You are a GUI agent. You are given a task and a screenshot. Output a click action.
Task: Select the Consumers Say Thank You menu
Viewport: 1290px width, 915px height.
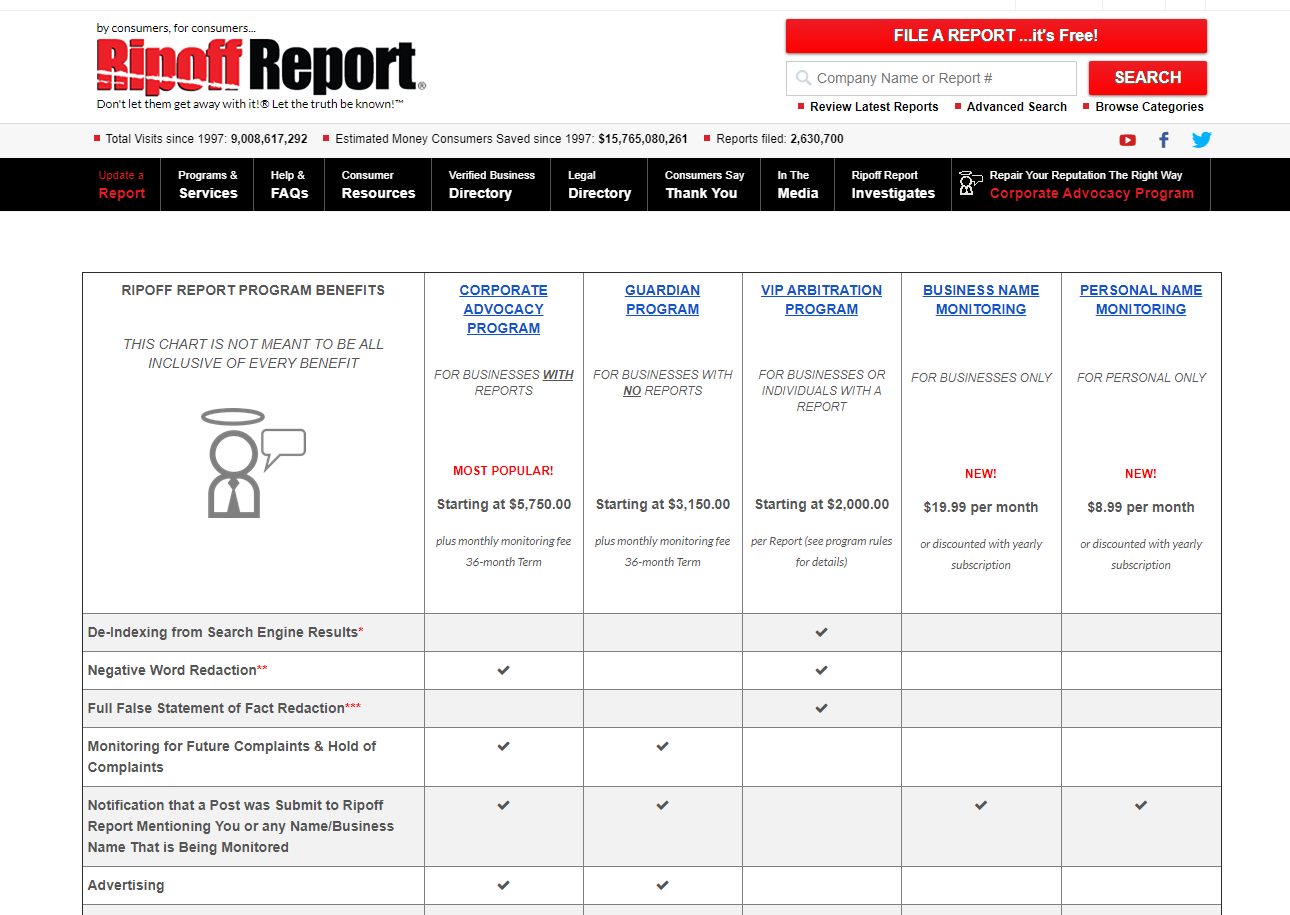pyautogui.click(x=703, y=184)
